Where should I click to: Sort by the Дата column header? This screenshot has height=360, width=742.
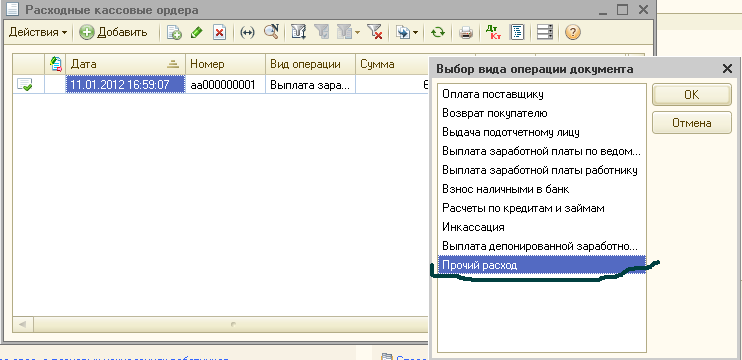(125, 64)
